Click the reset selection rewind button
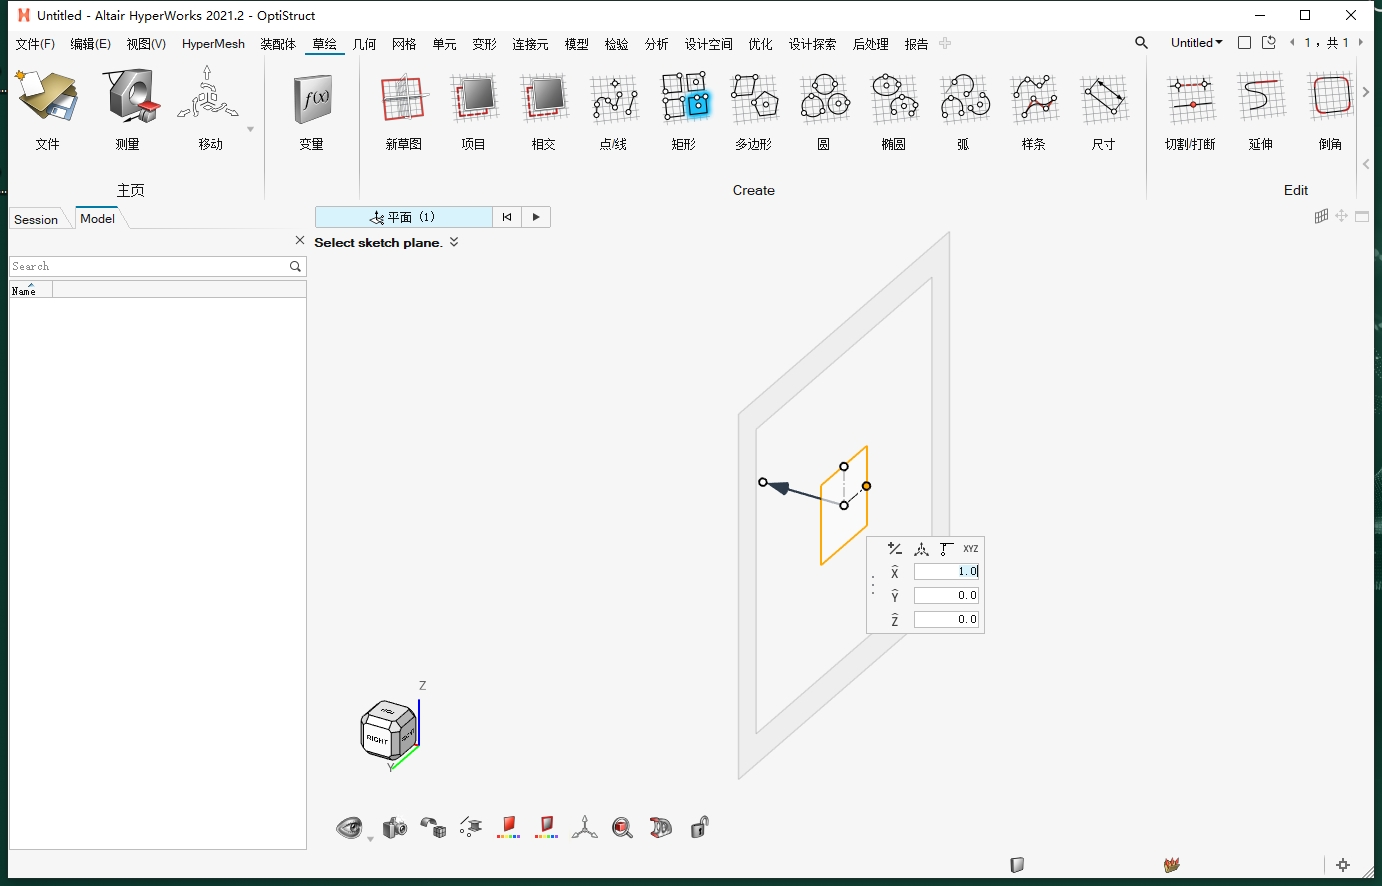Image resolution: width=1382 pixels, height=886 pixels. click(x=507, y=217)
